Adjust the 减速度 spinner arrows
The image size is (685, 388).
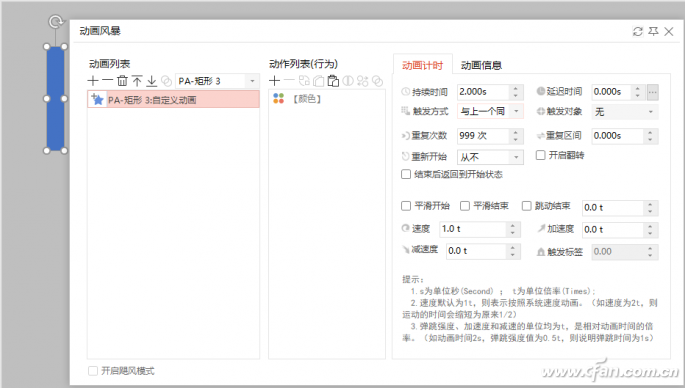[513, 251]
